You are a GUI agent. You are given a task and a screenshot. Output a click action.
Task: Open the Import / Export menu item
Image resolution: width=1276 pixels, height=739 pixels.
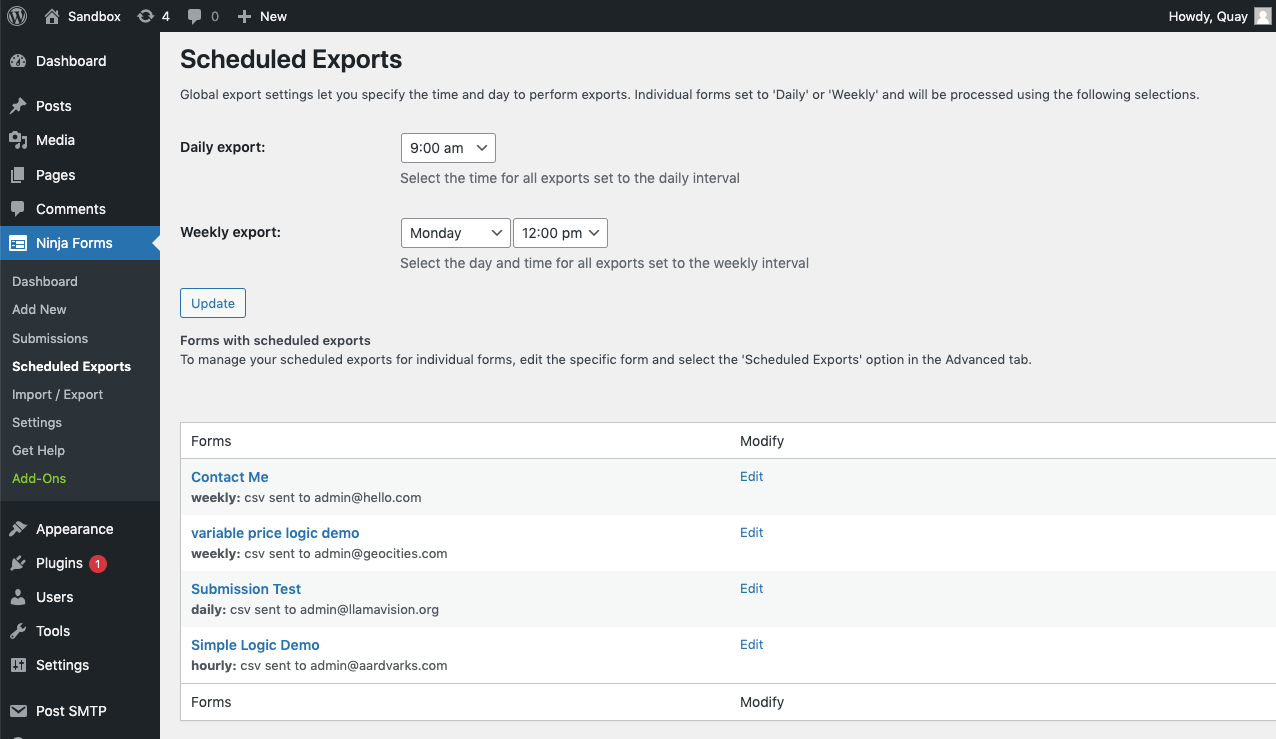pos(57,394)
